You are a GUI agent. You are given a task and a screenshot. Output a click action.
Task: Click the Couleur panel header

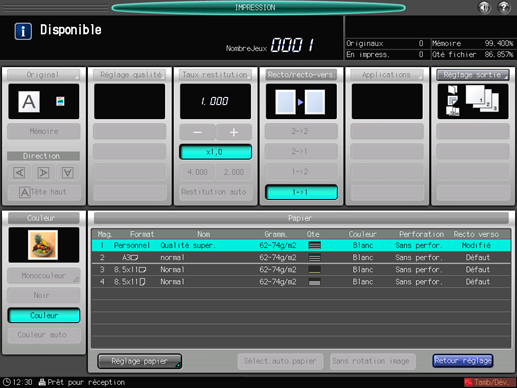(x=44, y=218)
